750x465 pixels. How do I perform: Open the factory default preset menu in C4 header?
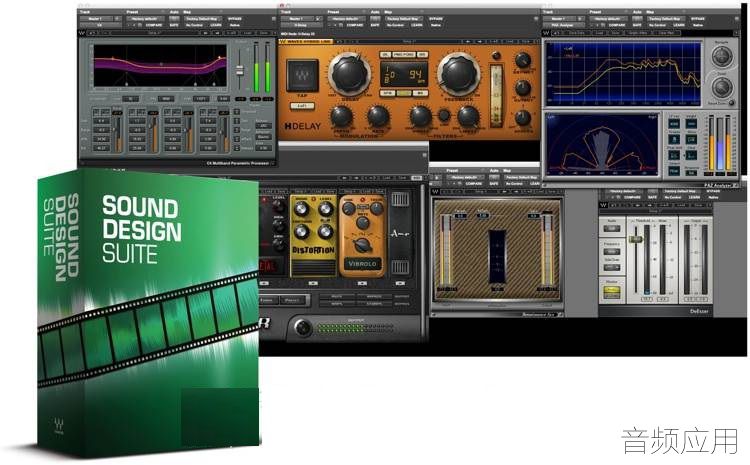coord(144,19)
